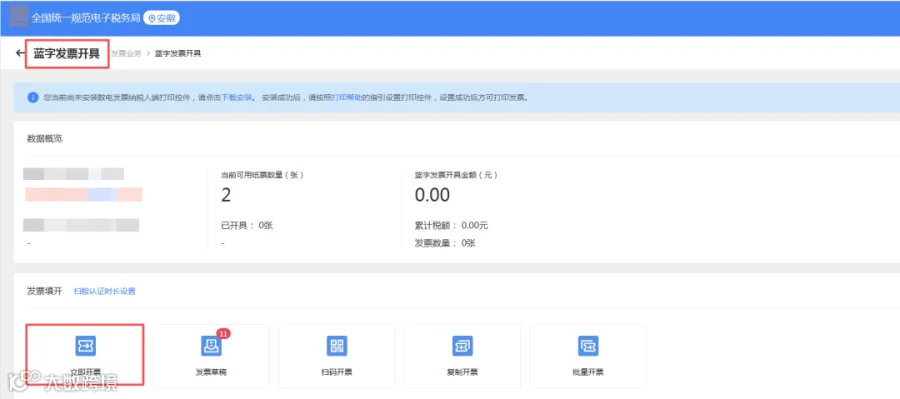Click the 0.00 amount value
900x399 pixels.
pos(432,195)
